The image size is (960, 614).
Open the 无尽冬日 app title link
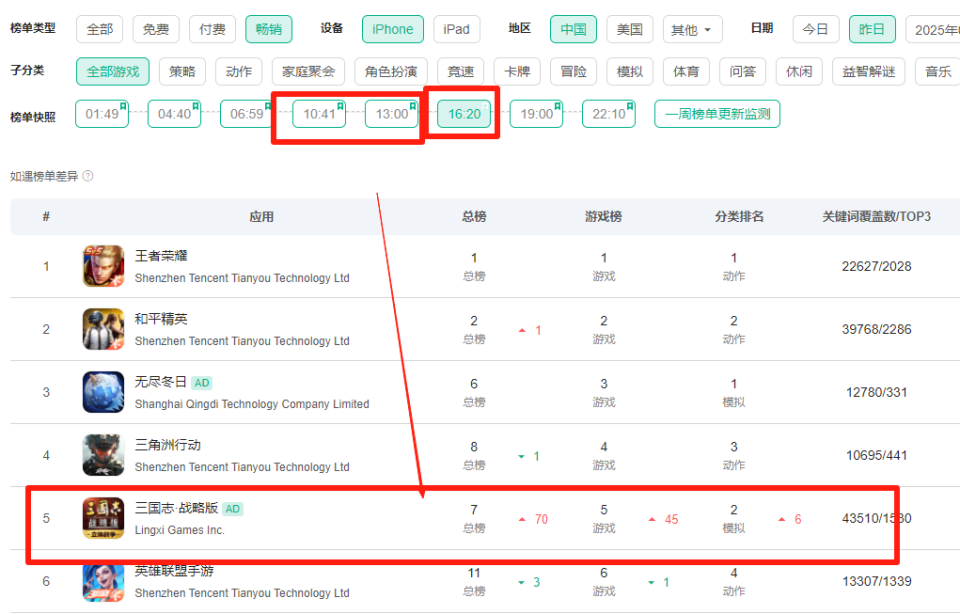point(160,382)
